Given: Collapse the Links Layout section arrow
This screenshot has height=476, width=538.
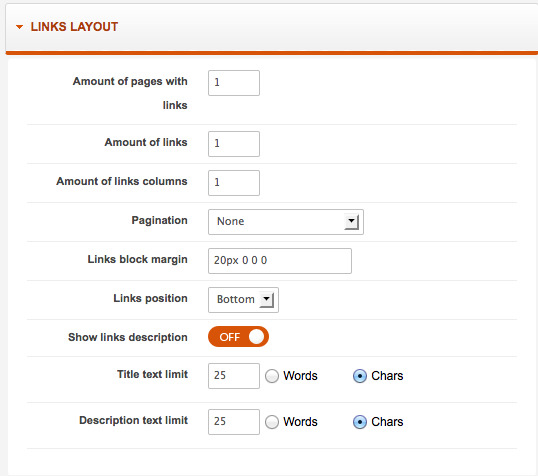Looking at the screenshot, I should click(x=20, y=27).
